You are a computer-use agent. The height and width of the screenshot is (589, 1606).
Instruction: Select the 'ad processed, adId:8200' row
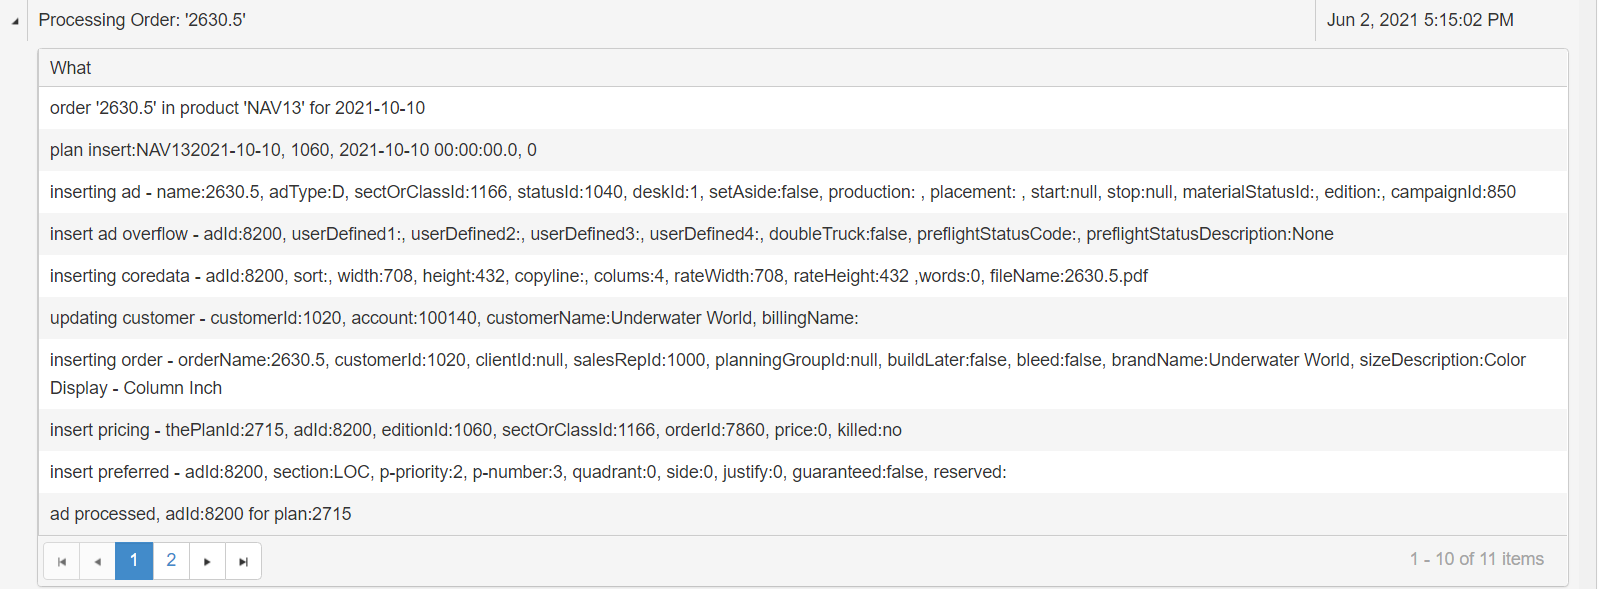200,514
